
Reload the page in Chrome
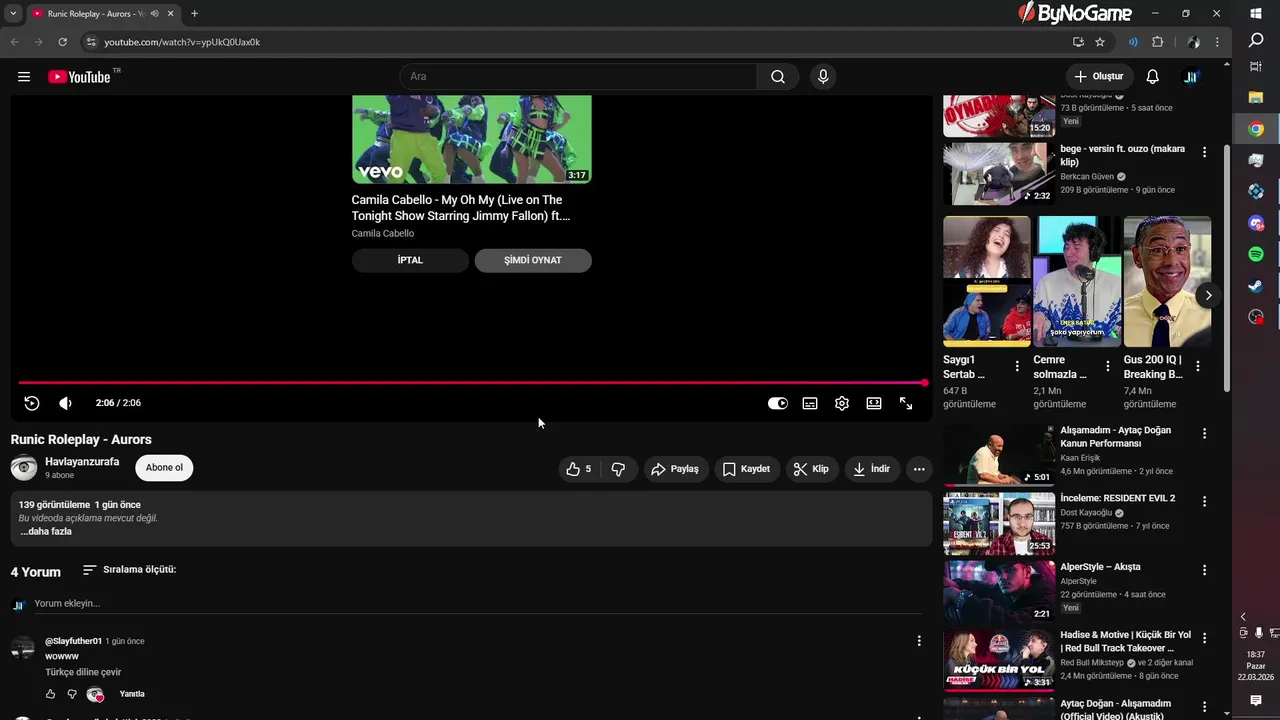pyautogui.click(x=62, y=42)
